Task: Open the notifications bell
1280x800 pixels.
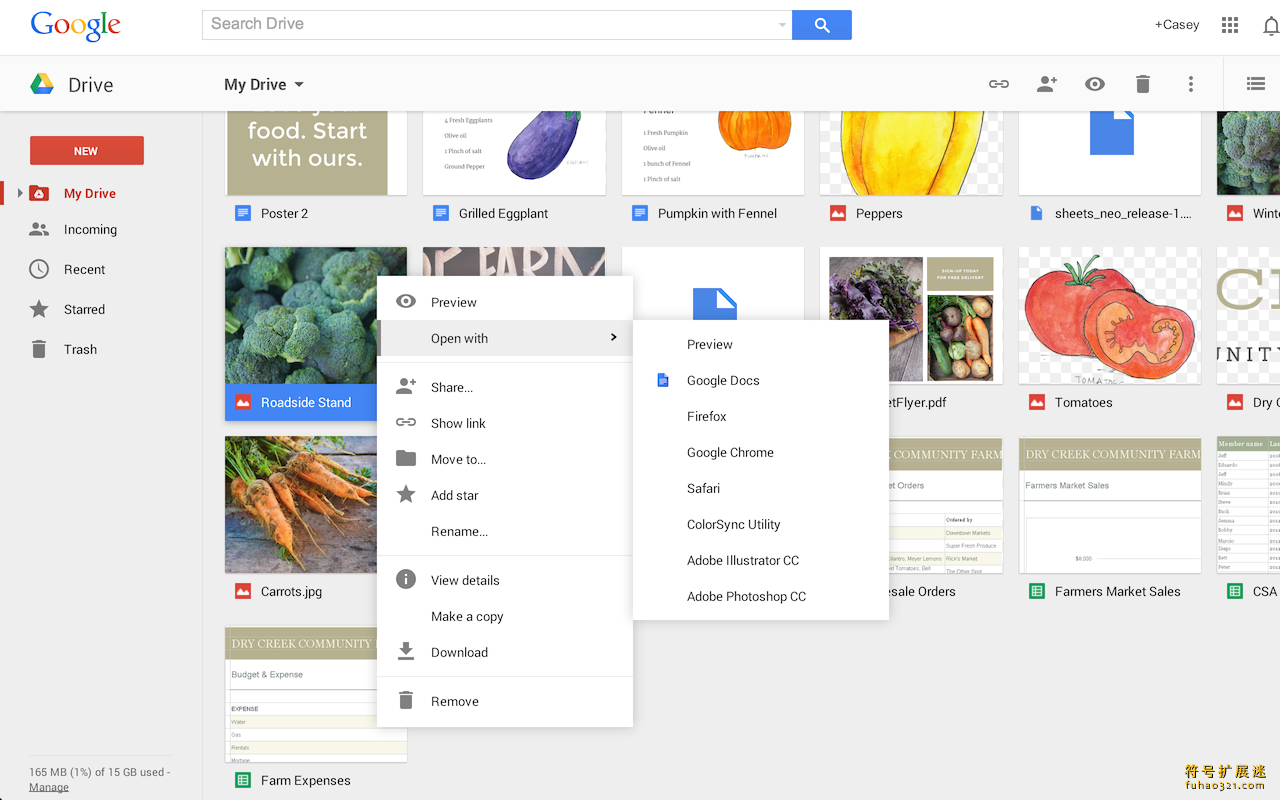Action: [1271, 26]
